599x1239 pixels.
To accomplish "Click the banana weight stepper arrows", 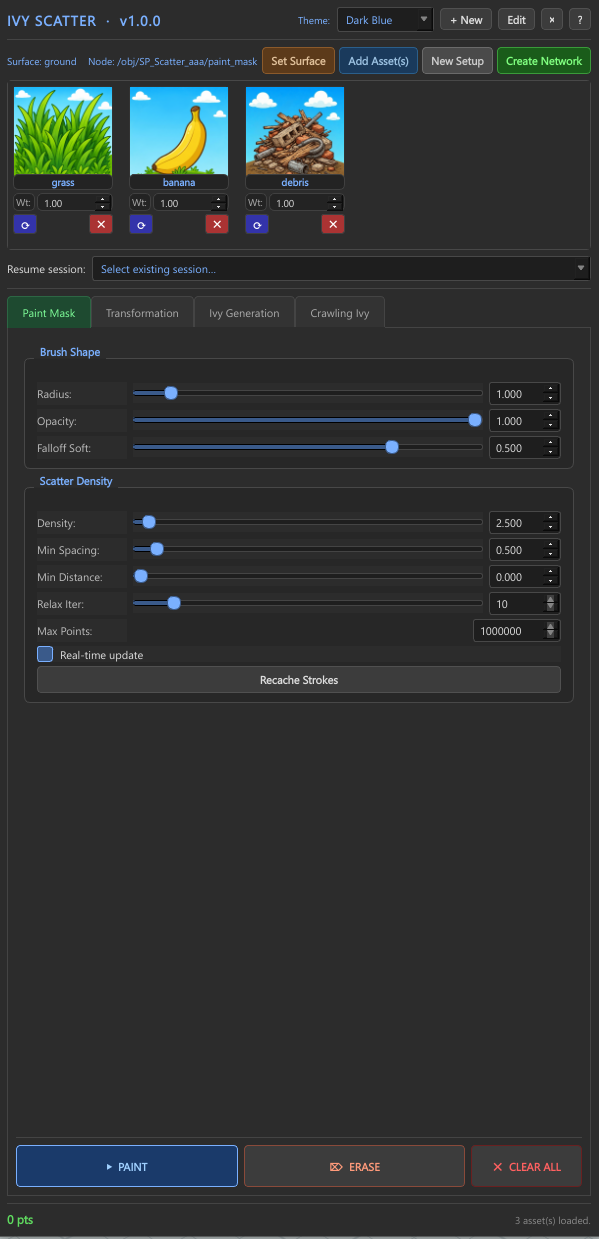I will 218,203.
